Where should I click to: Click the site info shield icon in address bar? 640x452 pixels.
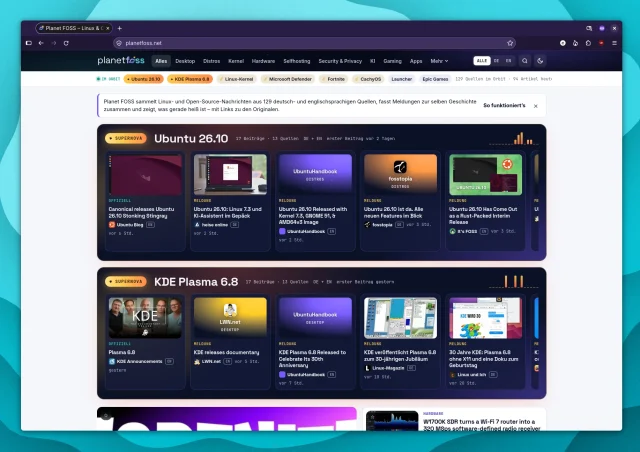119,43
